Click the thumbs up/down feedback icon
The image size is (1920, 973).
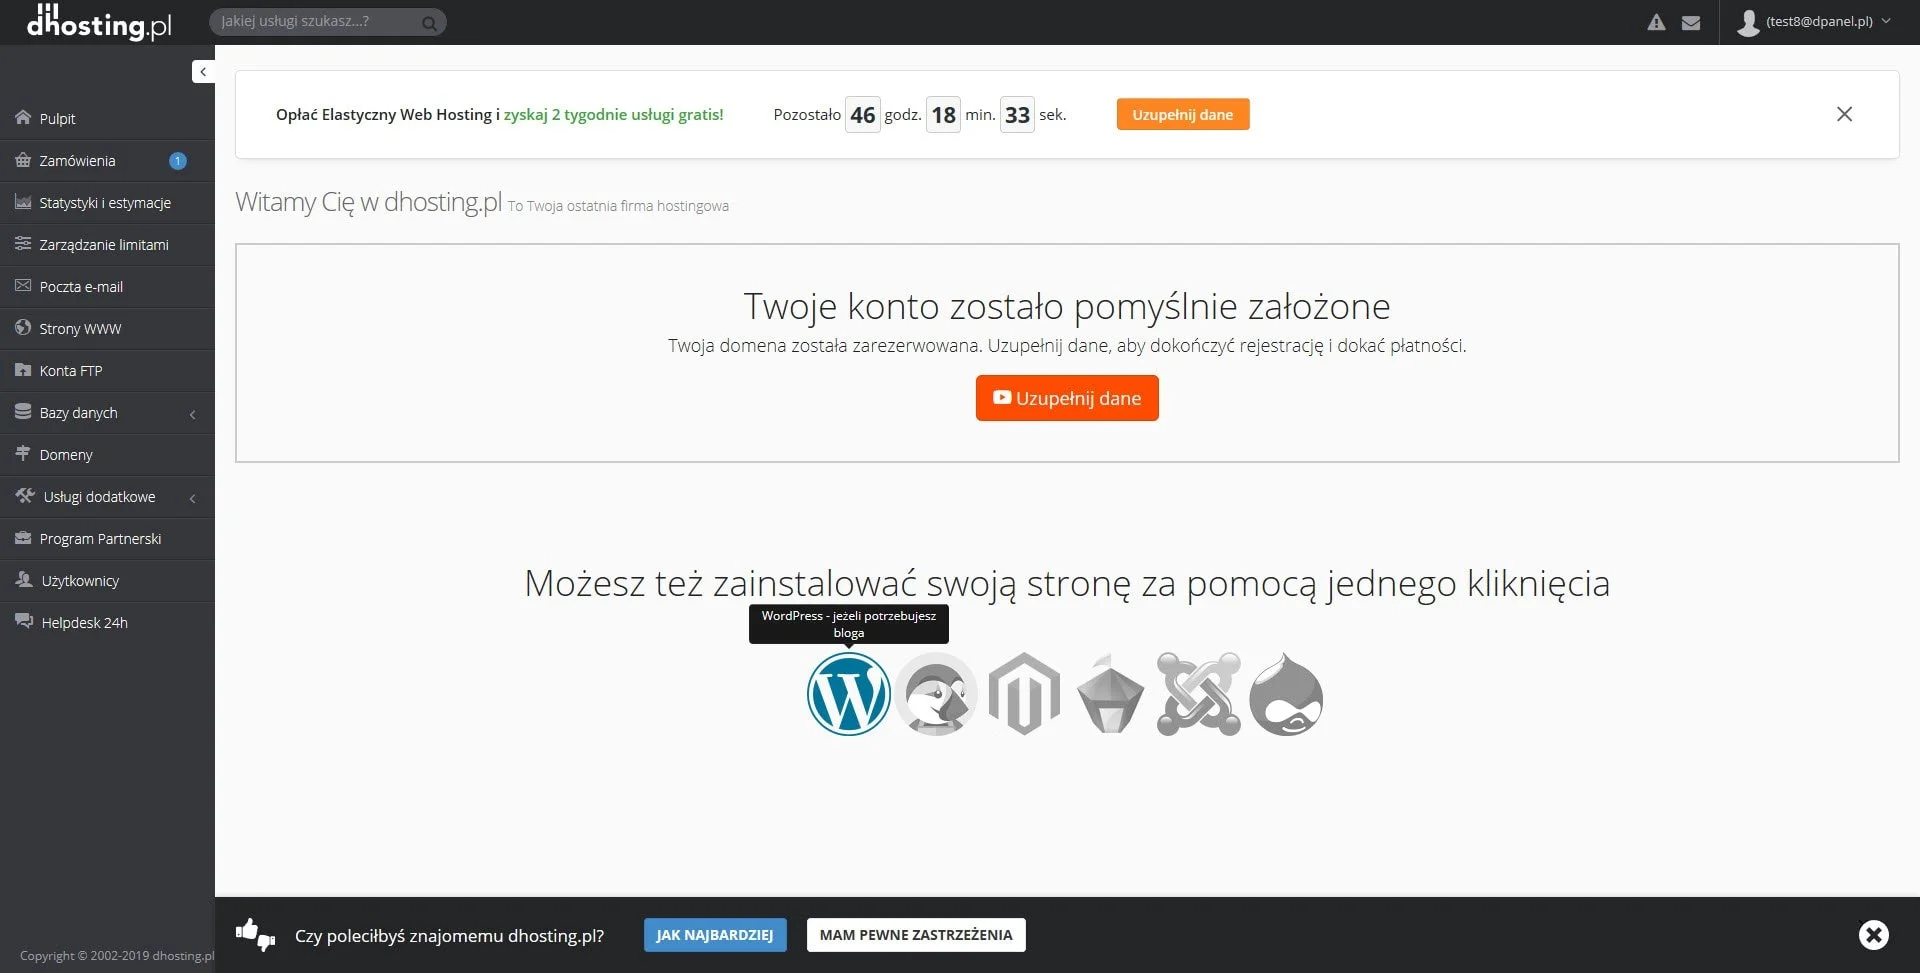coord(255,935)
